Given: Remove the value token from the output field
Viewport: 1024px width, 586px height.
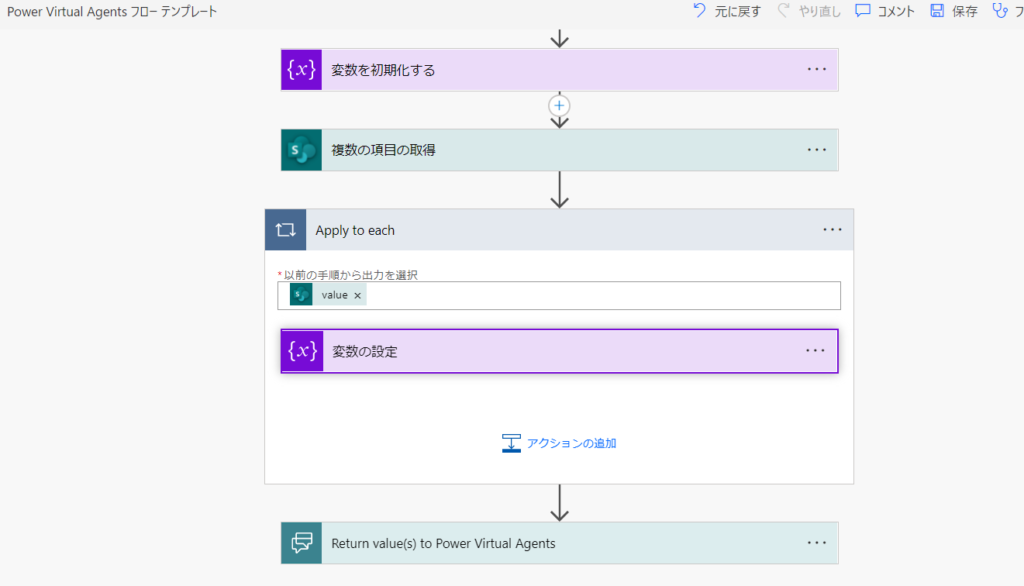Looking at the screenshot, I should 357,295.
